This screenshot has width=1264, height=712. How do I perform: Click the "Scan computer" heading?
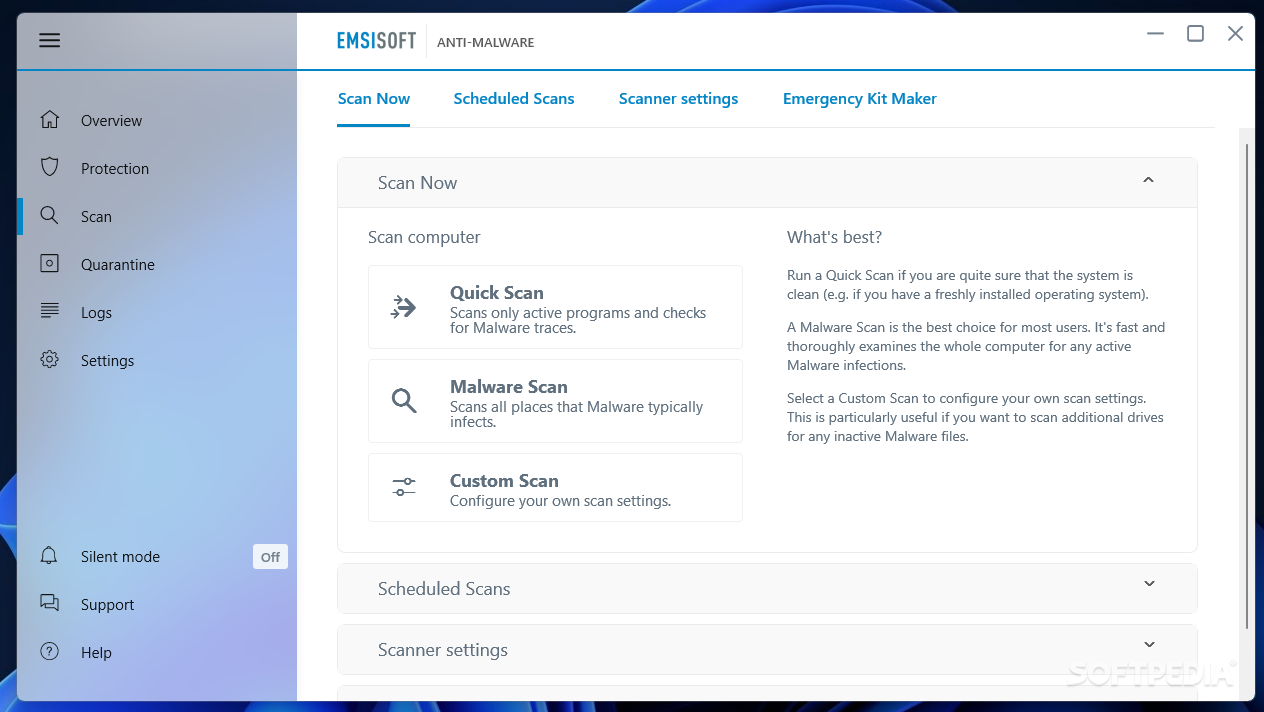424,237
